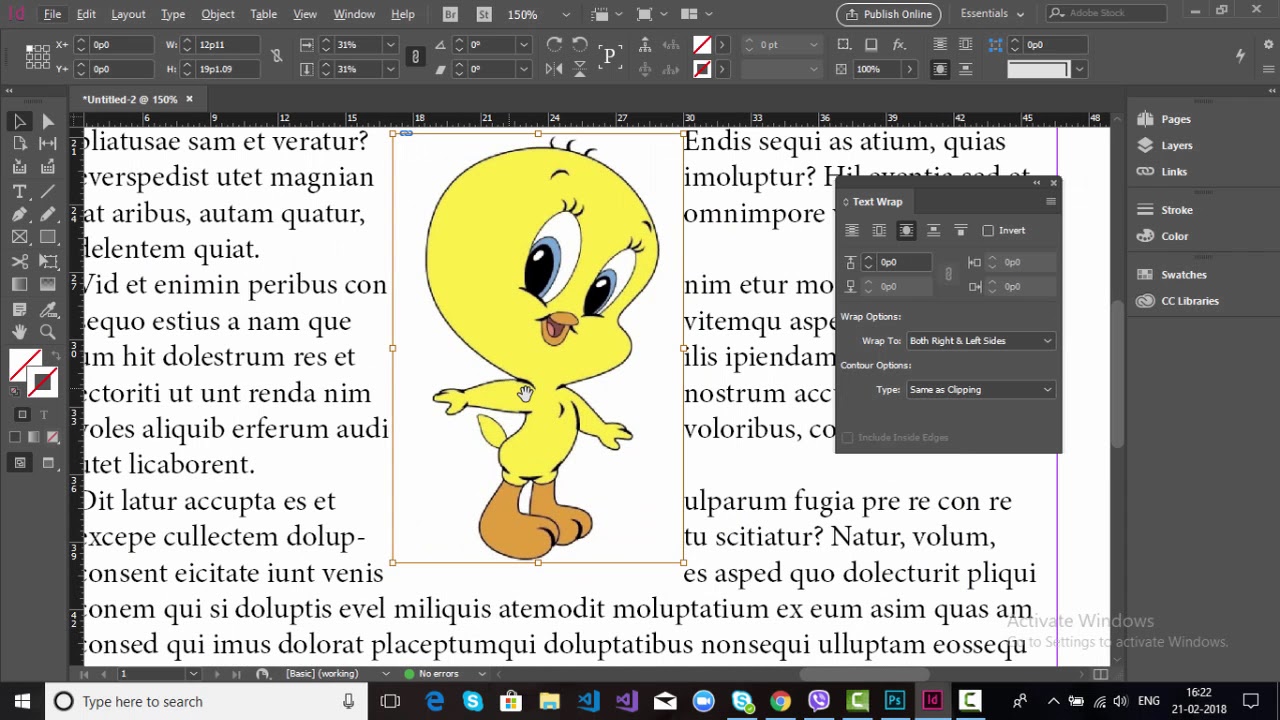Expand the No errors preflight menu
The image size is (1280, 720).
482,674
